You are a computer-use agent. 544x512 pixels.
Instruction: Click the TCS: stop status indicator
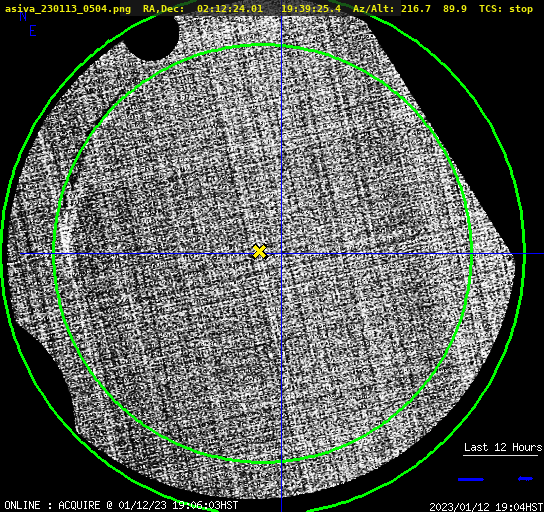pos(506,8)
